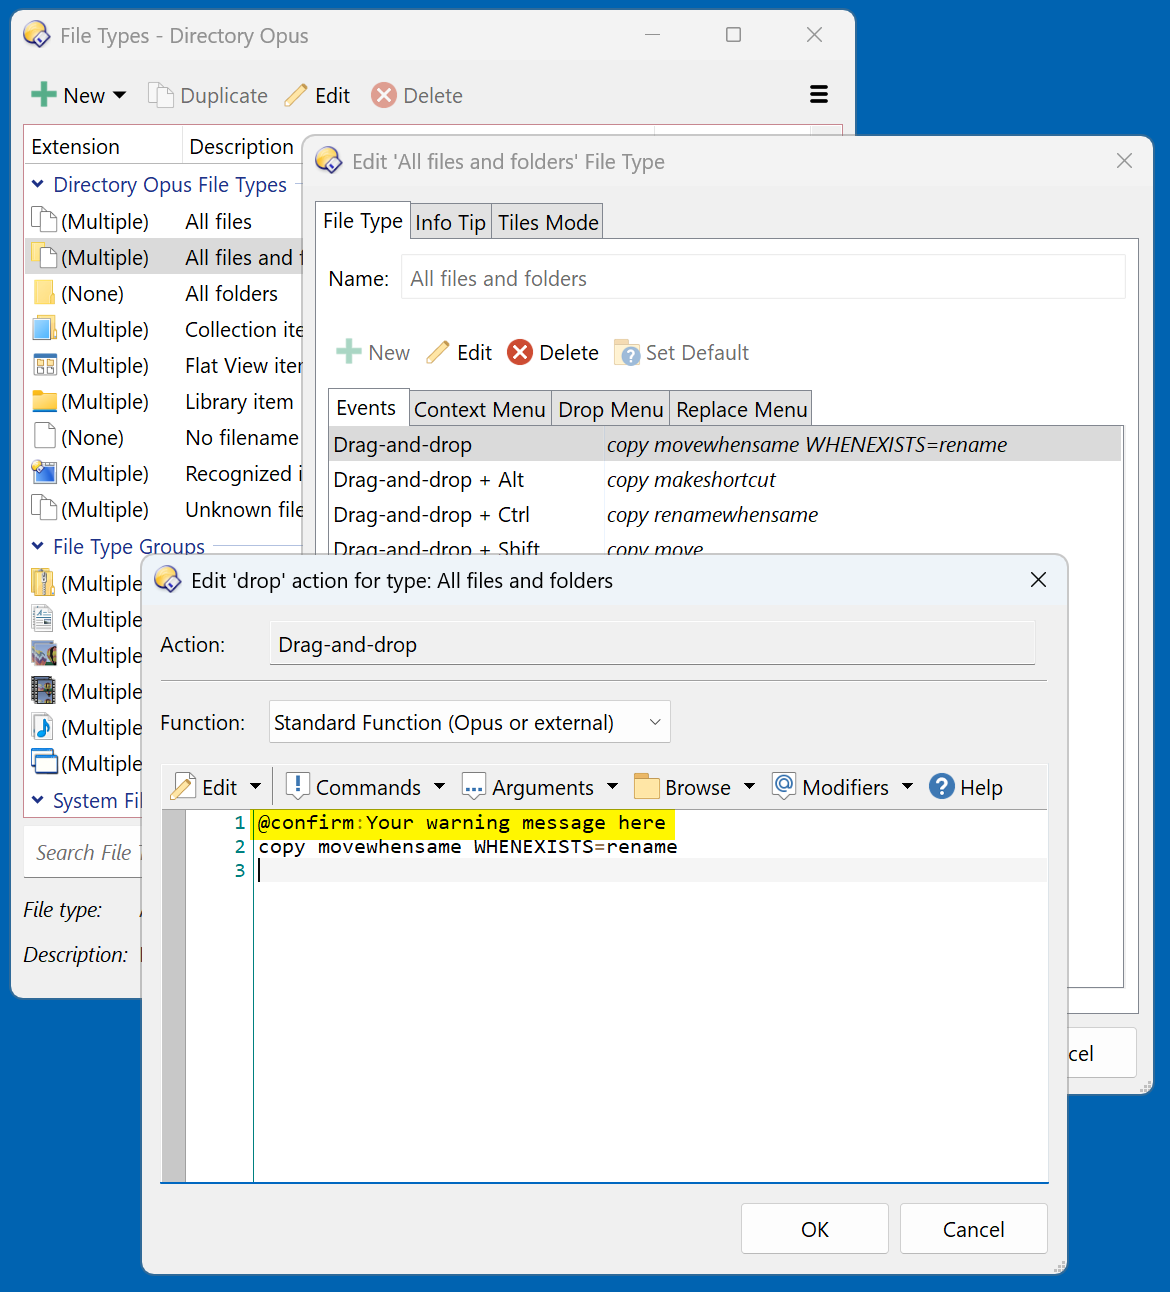Click Cancel in the drop action dialog
Screen dimensions: 1170x1292
(973, 1229)
